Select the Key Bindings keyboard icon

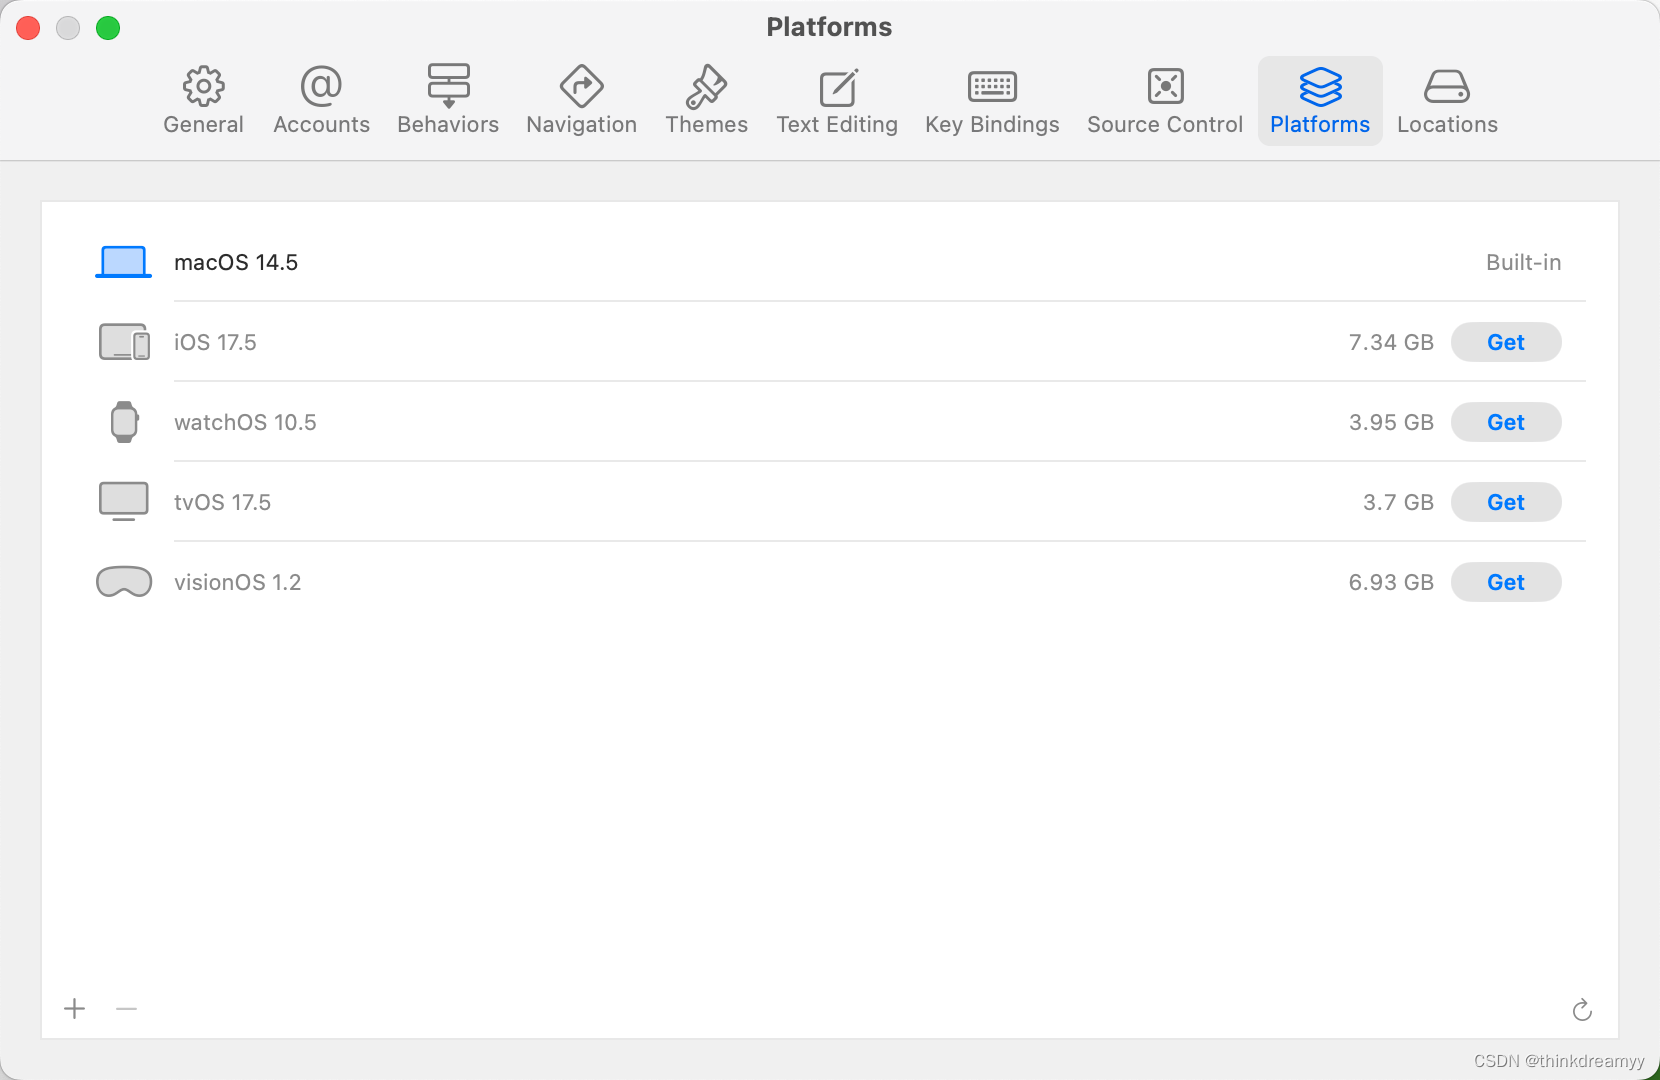coord(992,87)
